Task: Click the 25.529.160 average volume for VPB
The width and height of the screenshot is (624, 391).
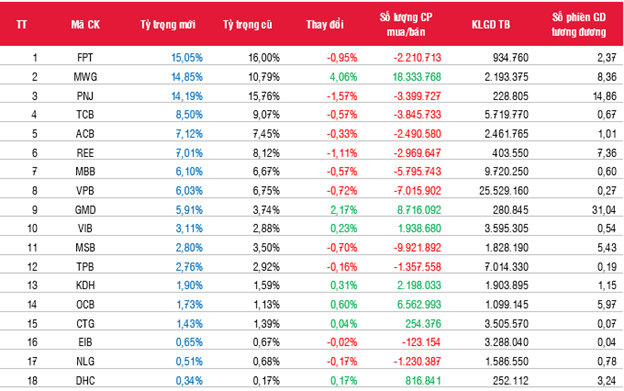Action: 504,191
